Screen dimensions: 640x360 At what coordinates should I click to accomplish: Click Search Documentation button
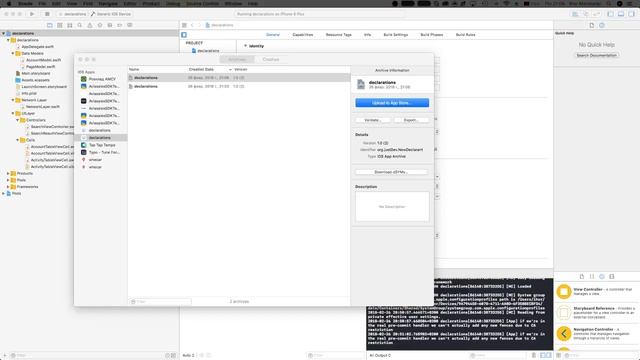coord(596,56)
